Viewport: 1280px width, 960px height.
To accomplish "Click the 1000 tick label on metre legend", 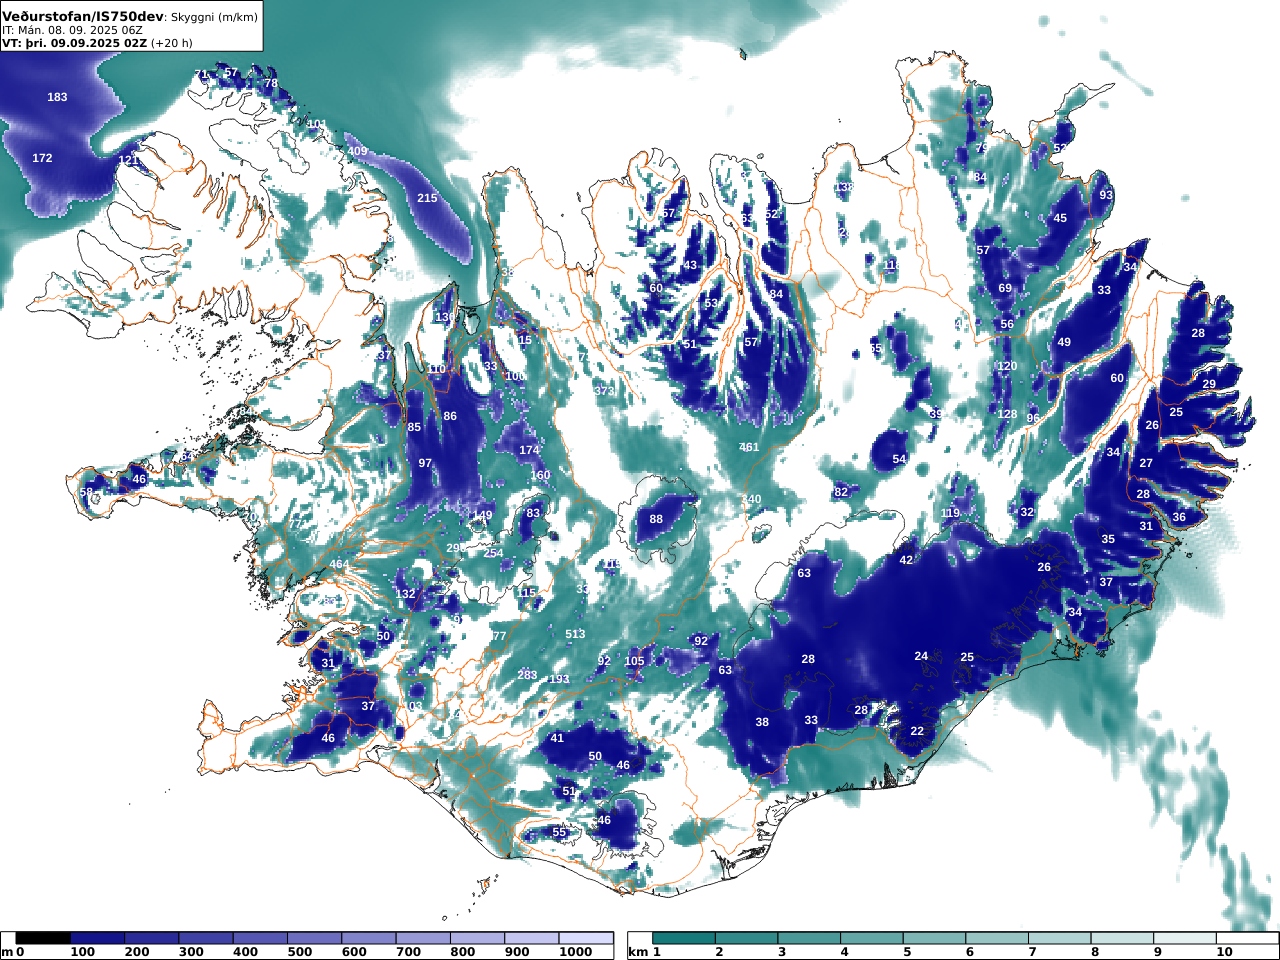I will [575, 952].
